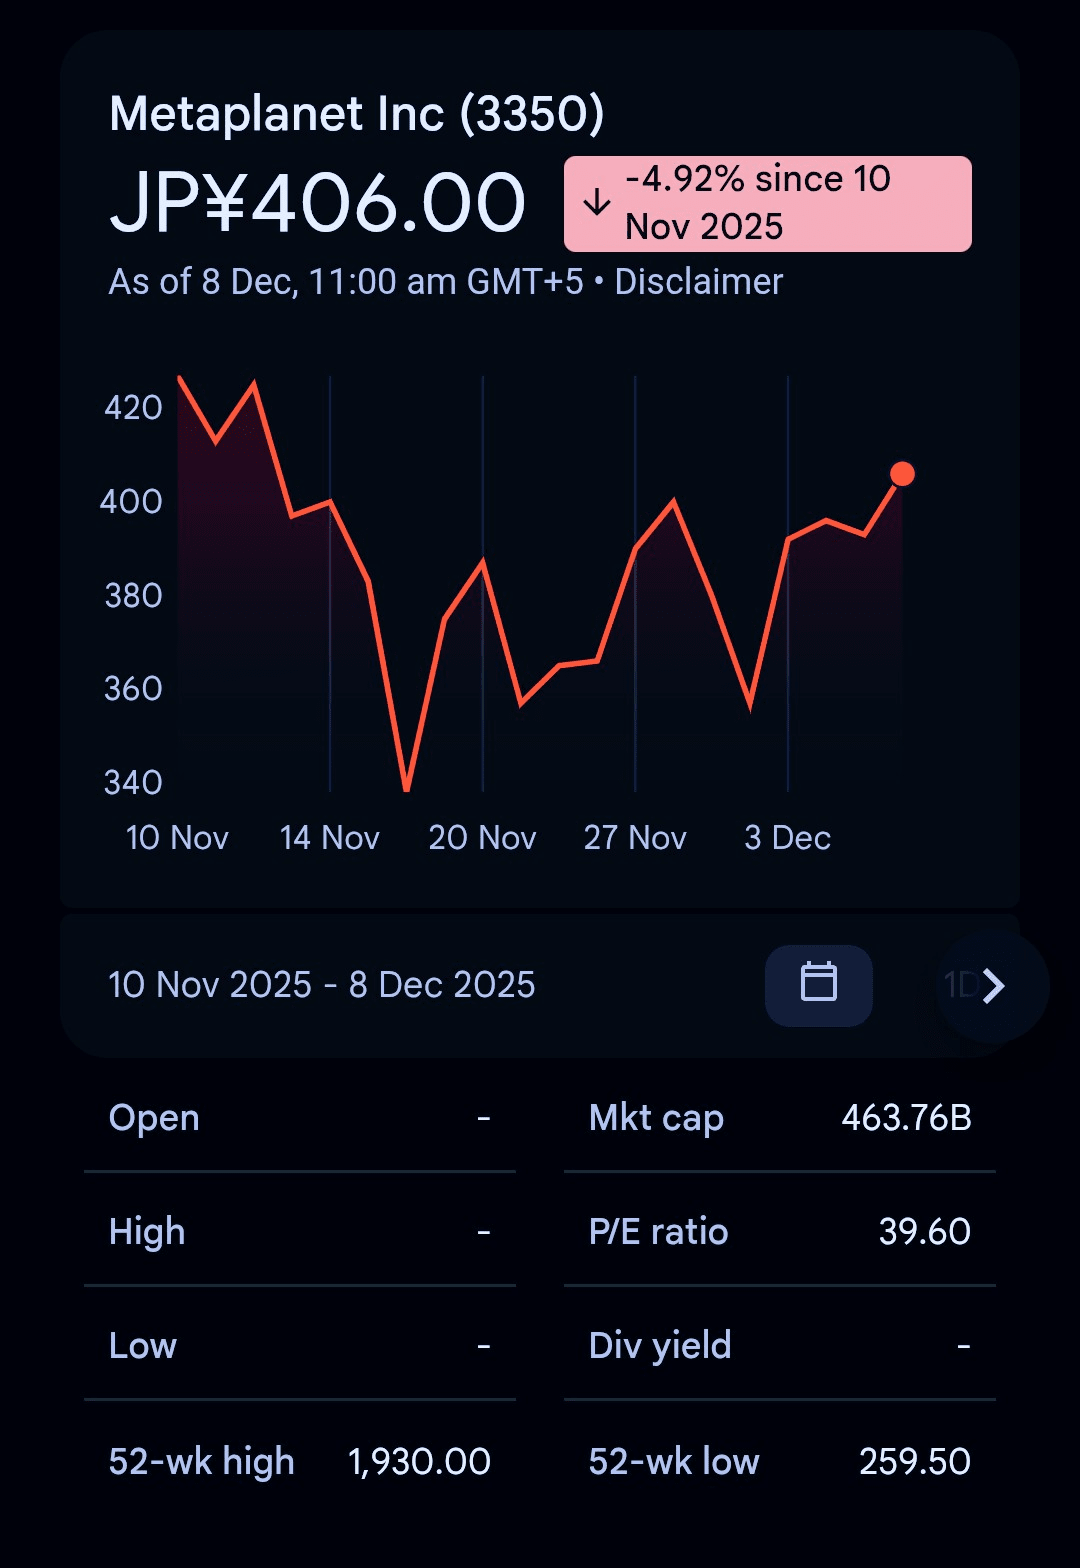
Task: Open the calendar date picker icon
Action: [x=818, y=985]
